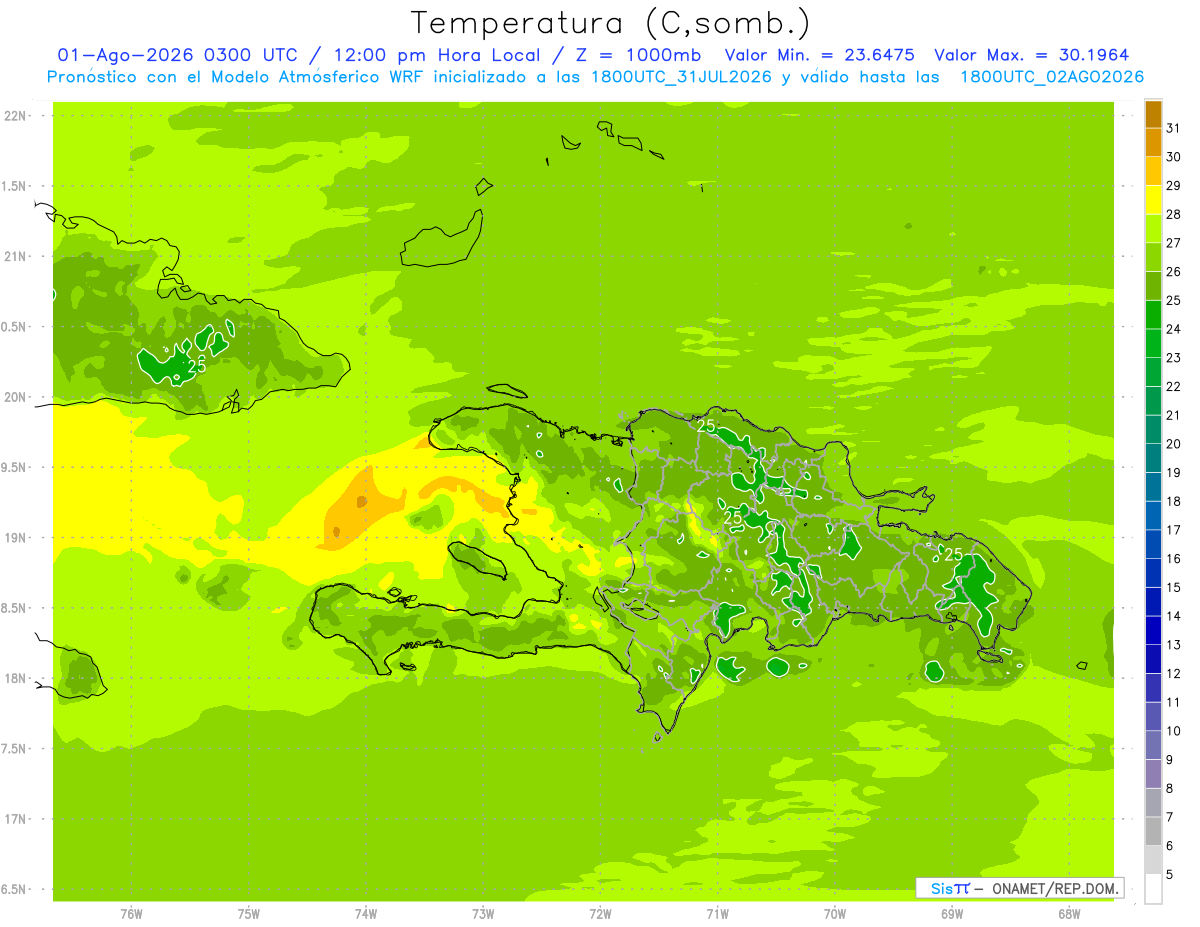Click the legend value '28'

point(1174,214)
